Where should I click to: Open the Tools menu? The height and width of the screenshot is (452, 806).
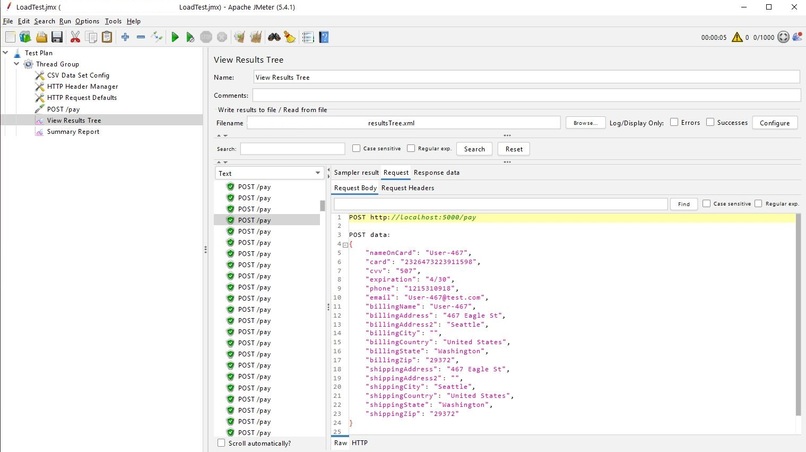pyautogui.click(x=113, y=21)
